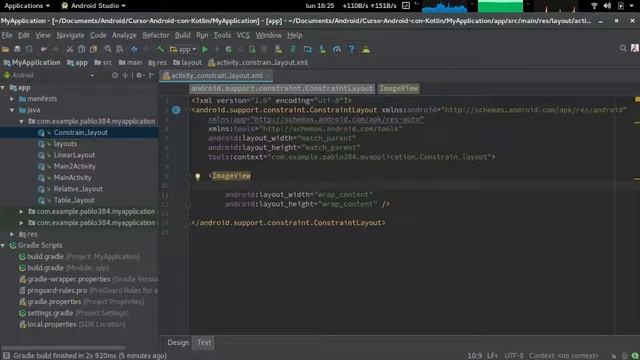640x360 pixels.
Task: Open the VCS menu
Action: pos(243,36)
